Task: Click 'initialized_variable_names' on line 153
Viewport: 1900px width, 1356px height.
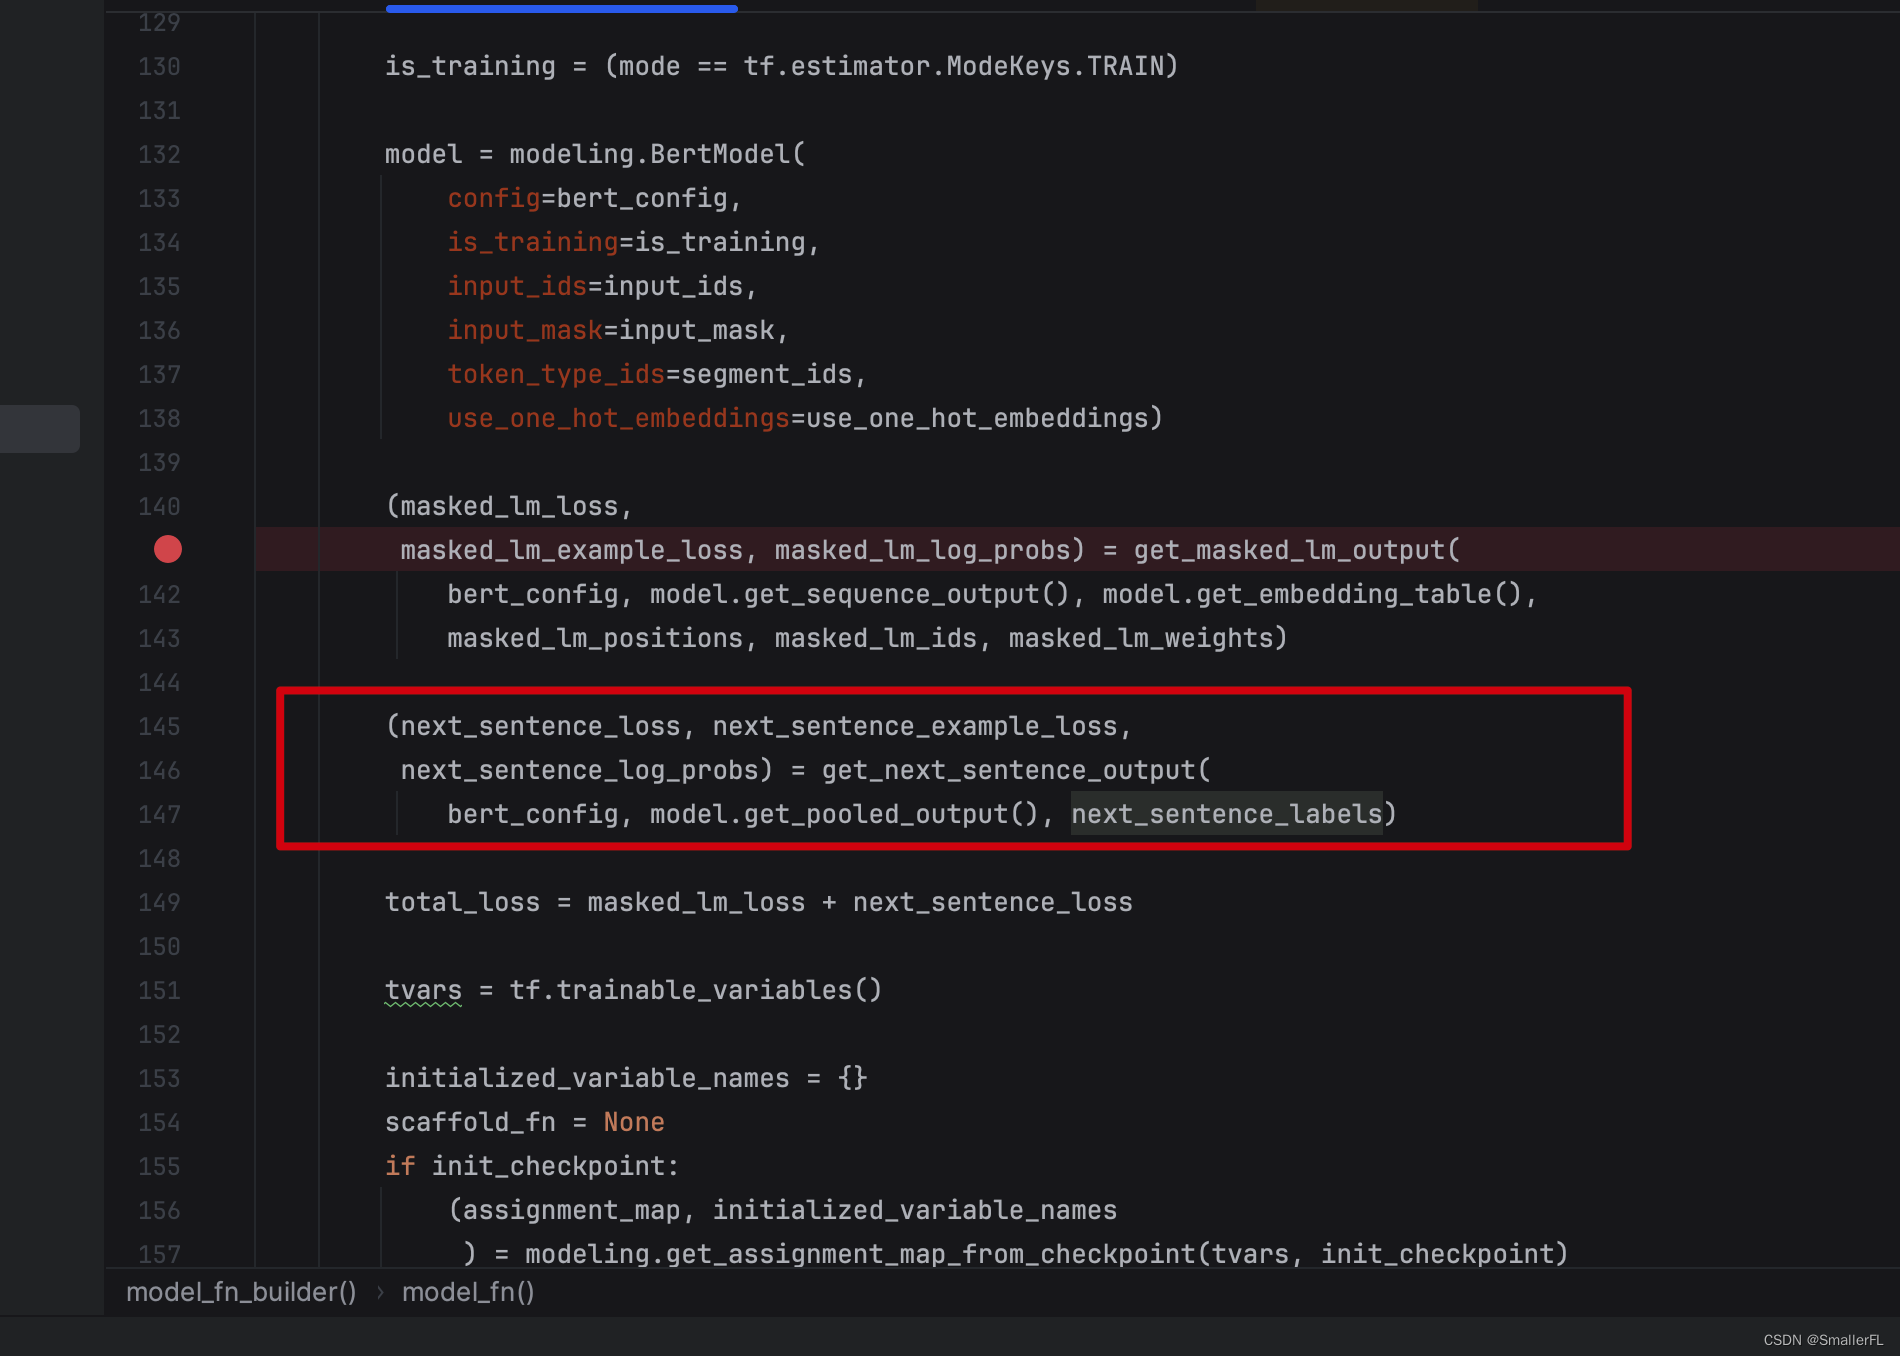Action: [587, 1078]
